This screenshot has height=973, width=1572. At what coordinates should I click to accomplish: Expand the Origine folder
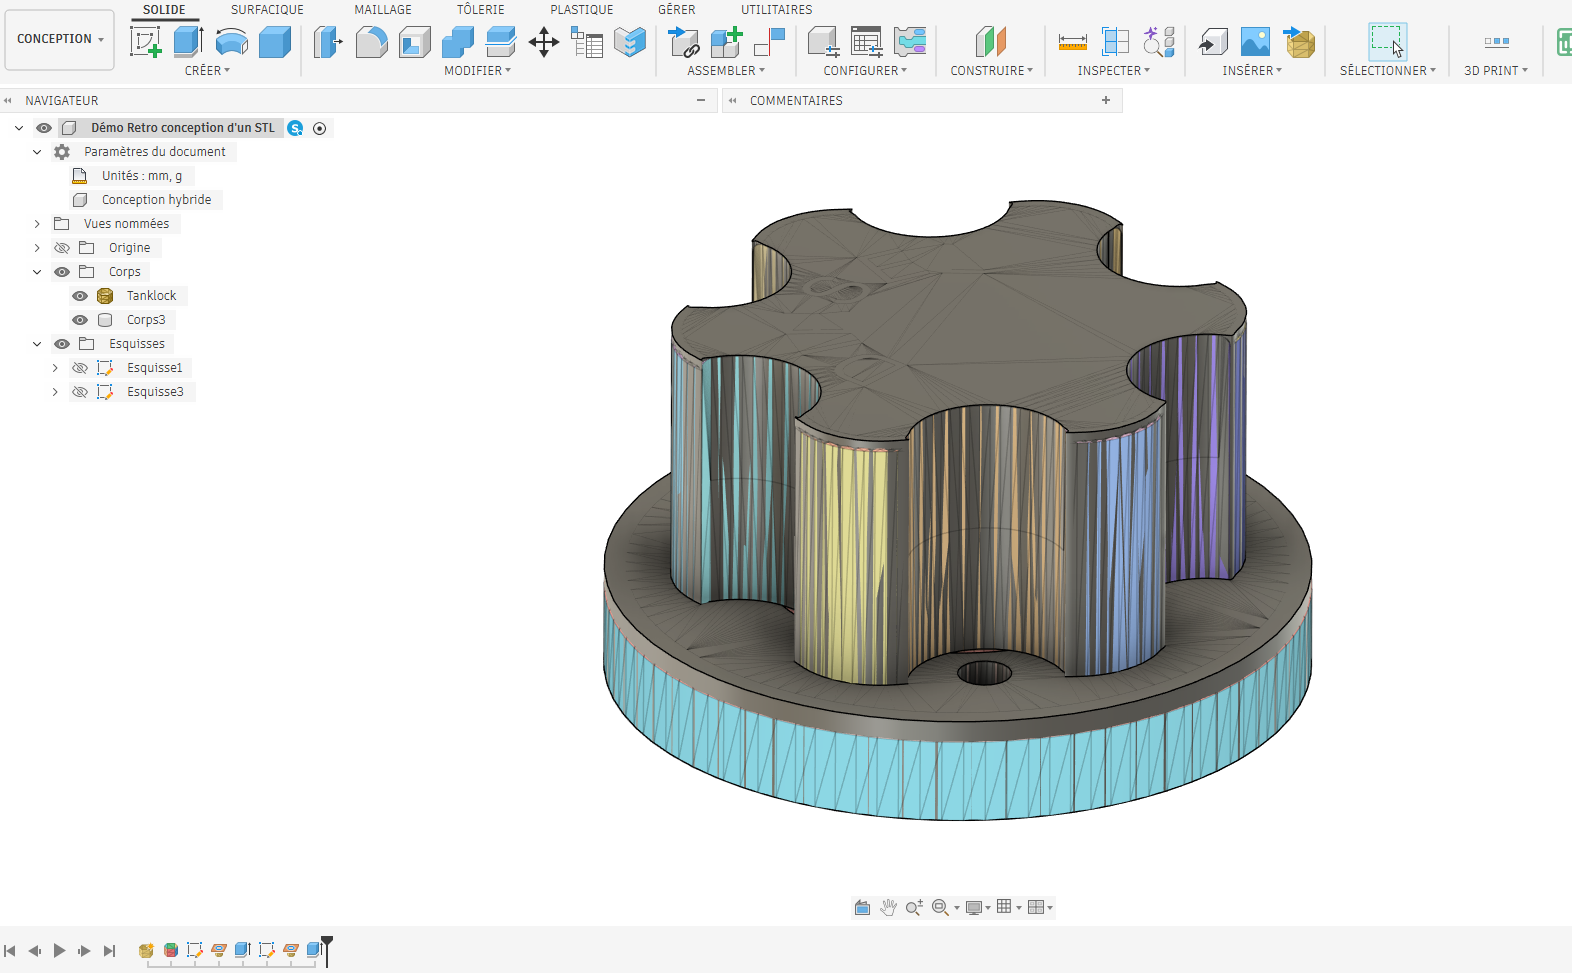(37, 248)
